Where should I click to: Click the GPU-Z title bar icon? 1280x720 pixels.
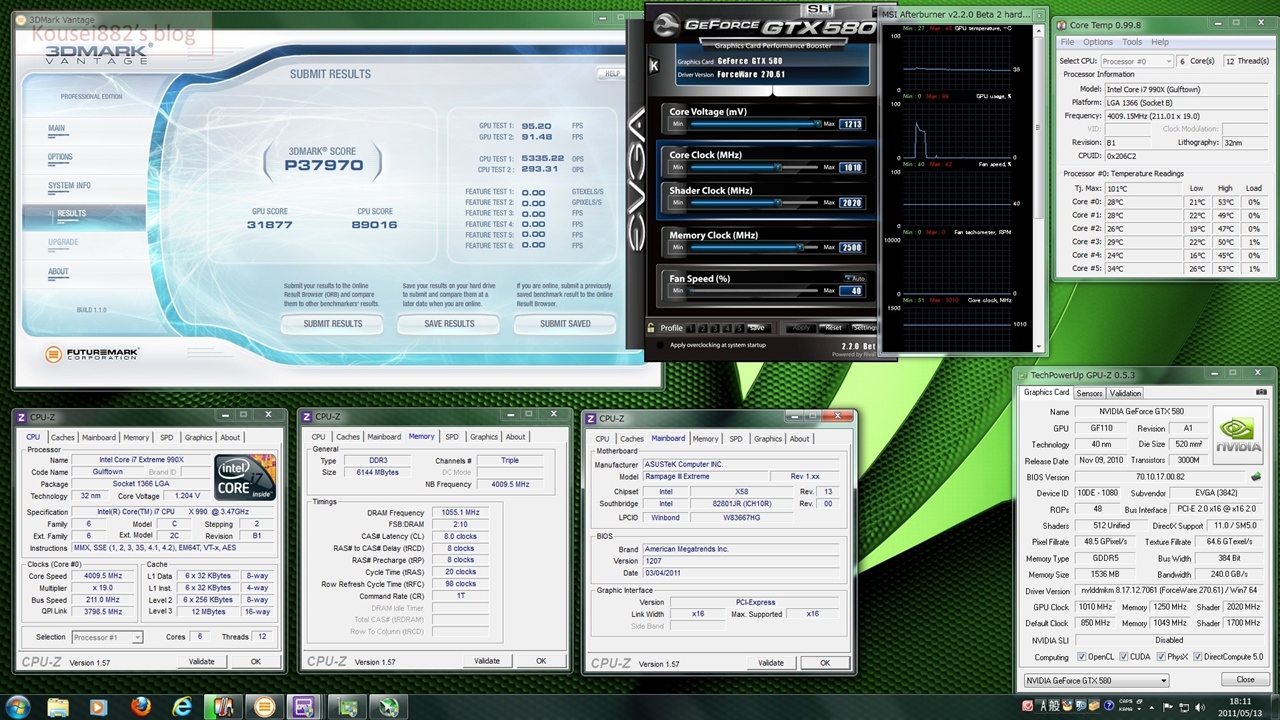pyautogui.click(x=1022, y=375)
